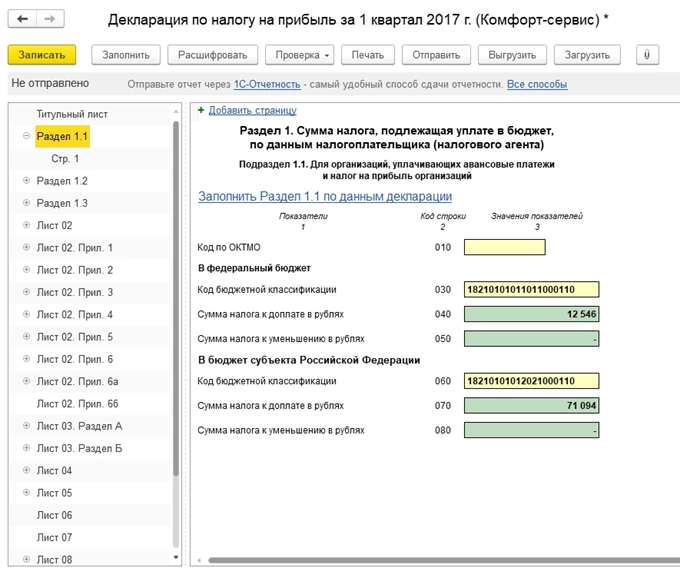The image size is (680, 568).
Task: Select Стр. 1 under Раздел 1.1
Action: tap(65, 159)
